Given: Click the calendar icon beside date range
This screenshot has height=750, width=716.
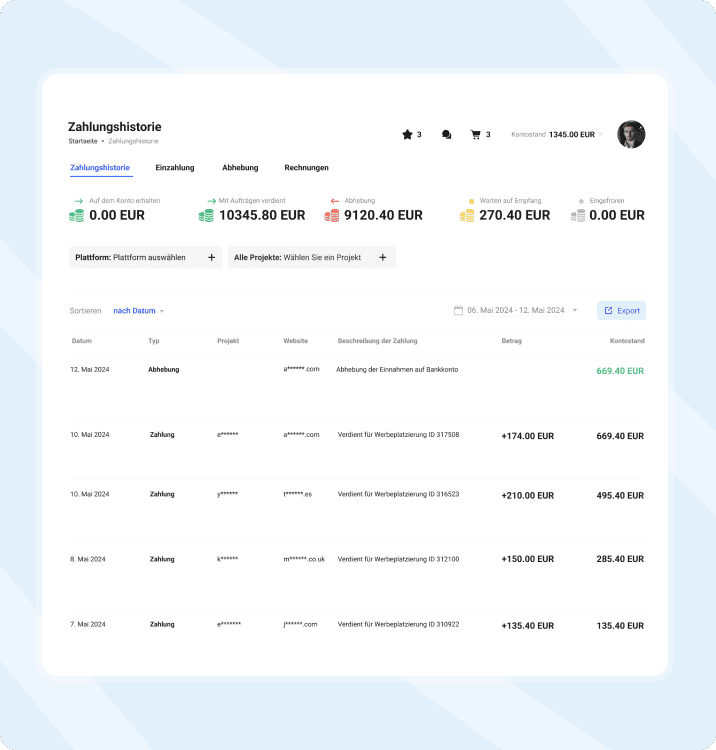Looking at the screenshot, I should [458, 310].
